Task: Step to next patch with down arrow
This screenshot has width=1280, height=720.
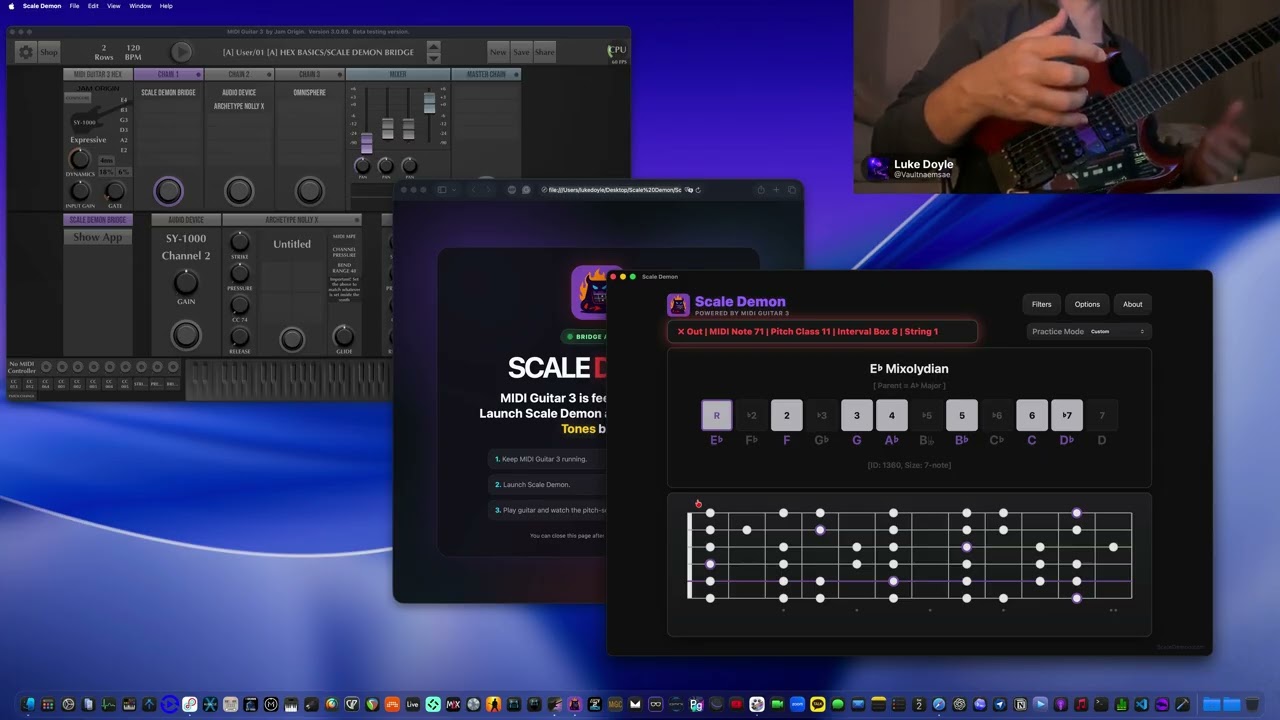Action: [x=433, y=58]
